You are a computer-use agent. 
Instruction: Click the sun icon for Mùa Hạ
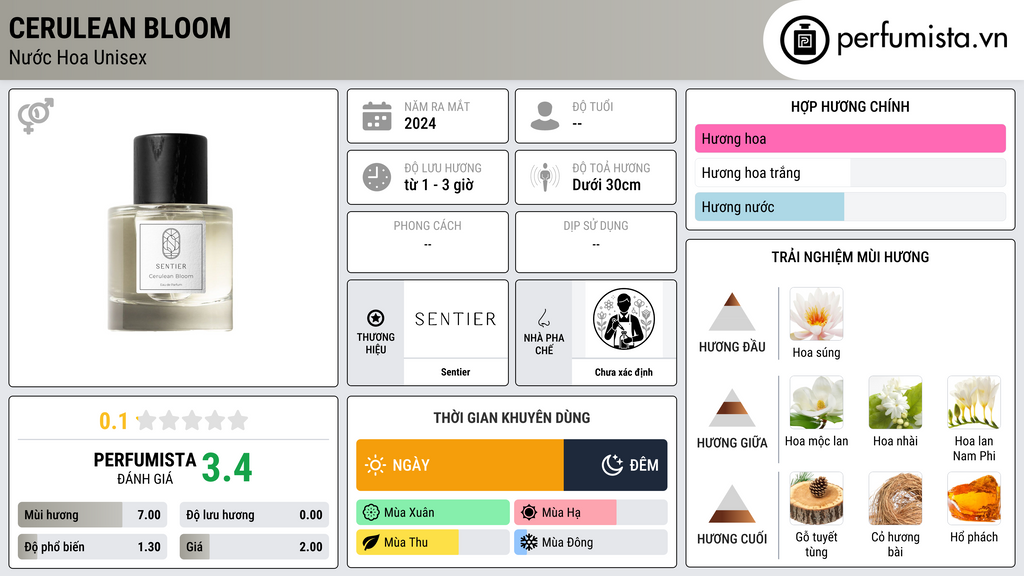click(x=529, y=513)
